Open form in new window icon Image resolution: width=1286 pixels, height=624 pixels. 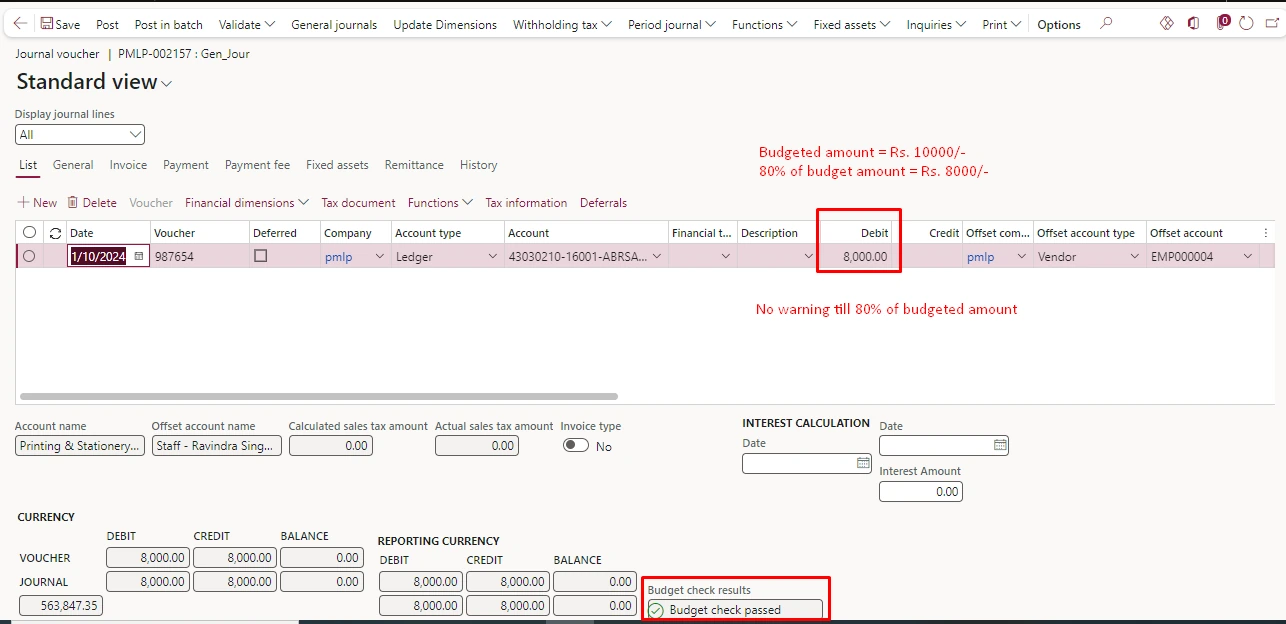[1272, 23]
